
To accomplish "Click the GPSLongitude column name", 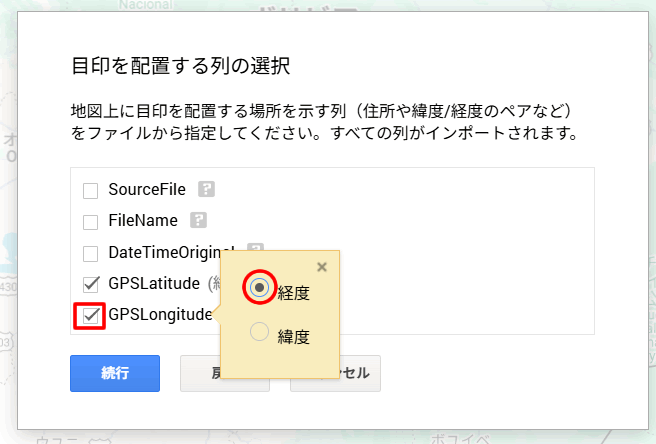I will (x=160, y=315).
